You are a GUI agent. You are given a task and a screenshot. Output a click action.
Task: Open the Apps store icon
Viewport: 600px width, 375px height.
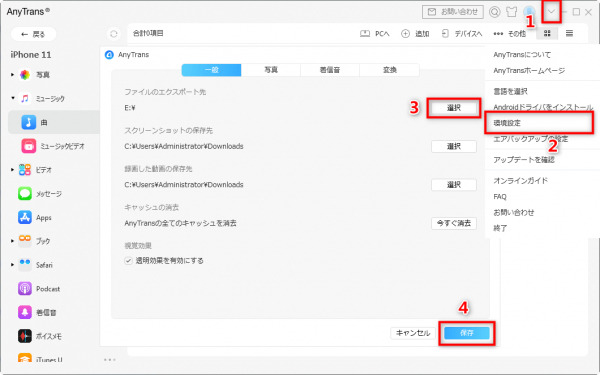coord(25,217)
